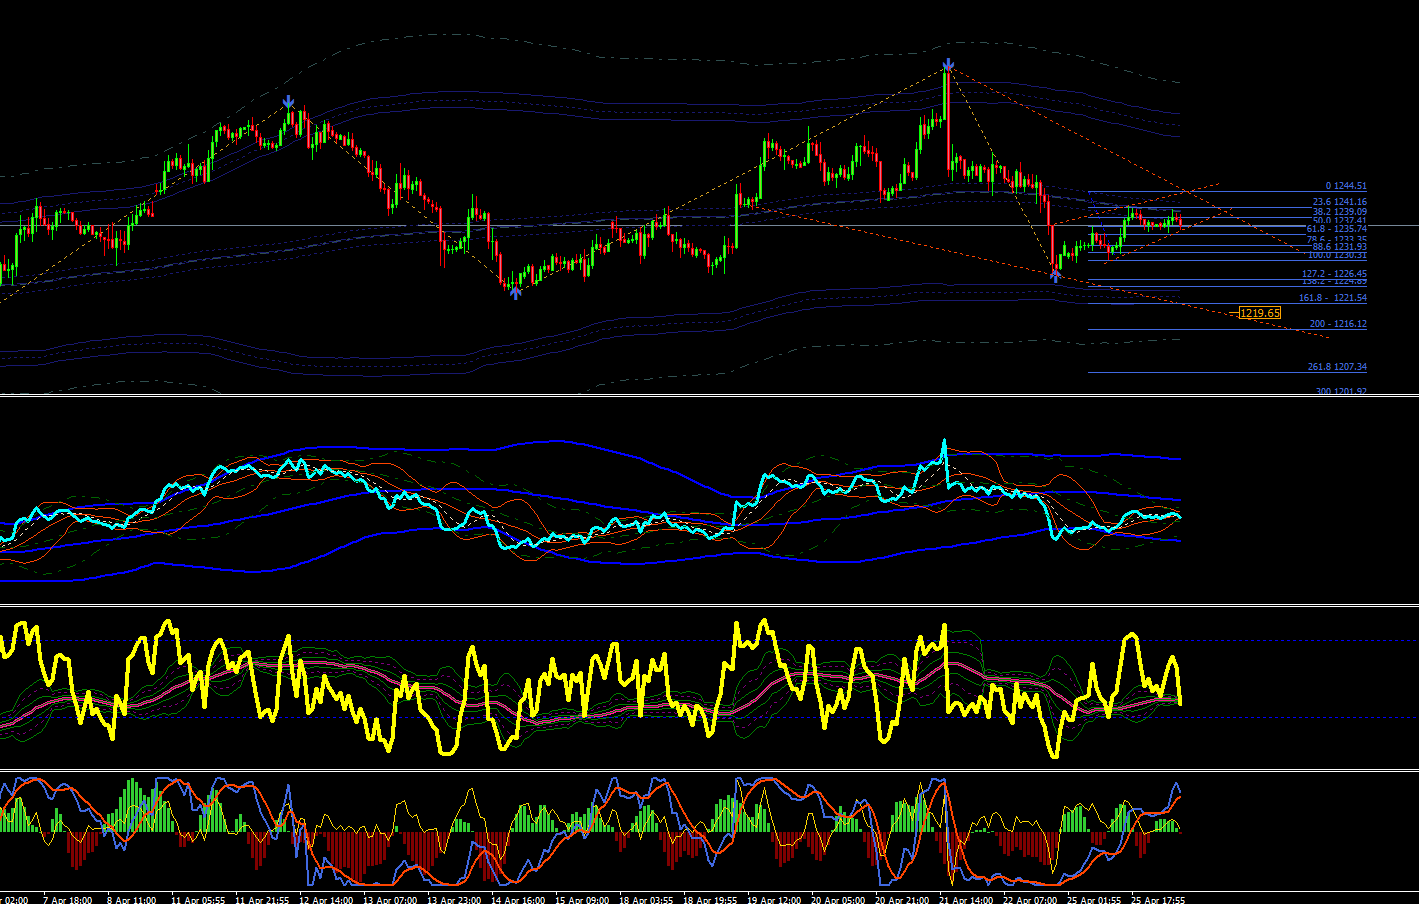Select the '161.8 - 1221.54' Fibonacci label
The width and height of the screenshot is (1419, 904).
click(x=1334, y=298)
